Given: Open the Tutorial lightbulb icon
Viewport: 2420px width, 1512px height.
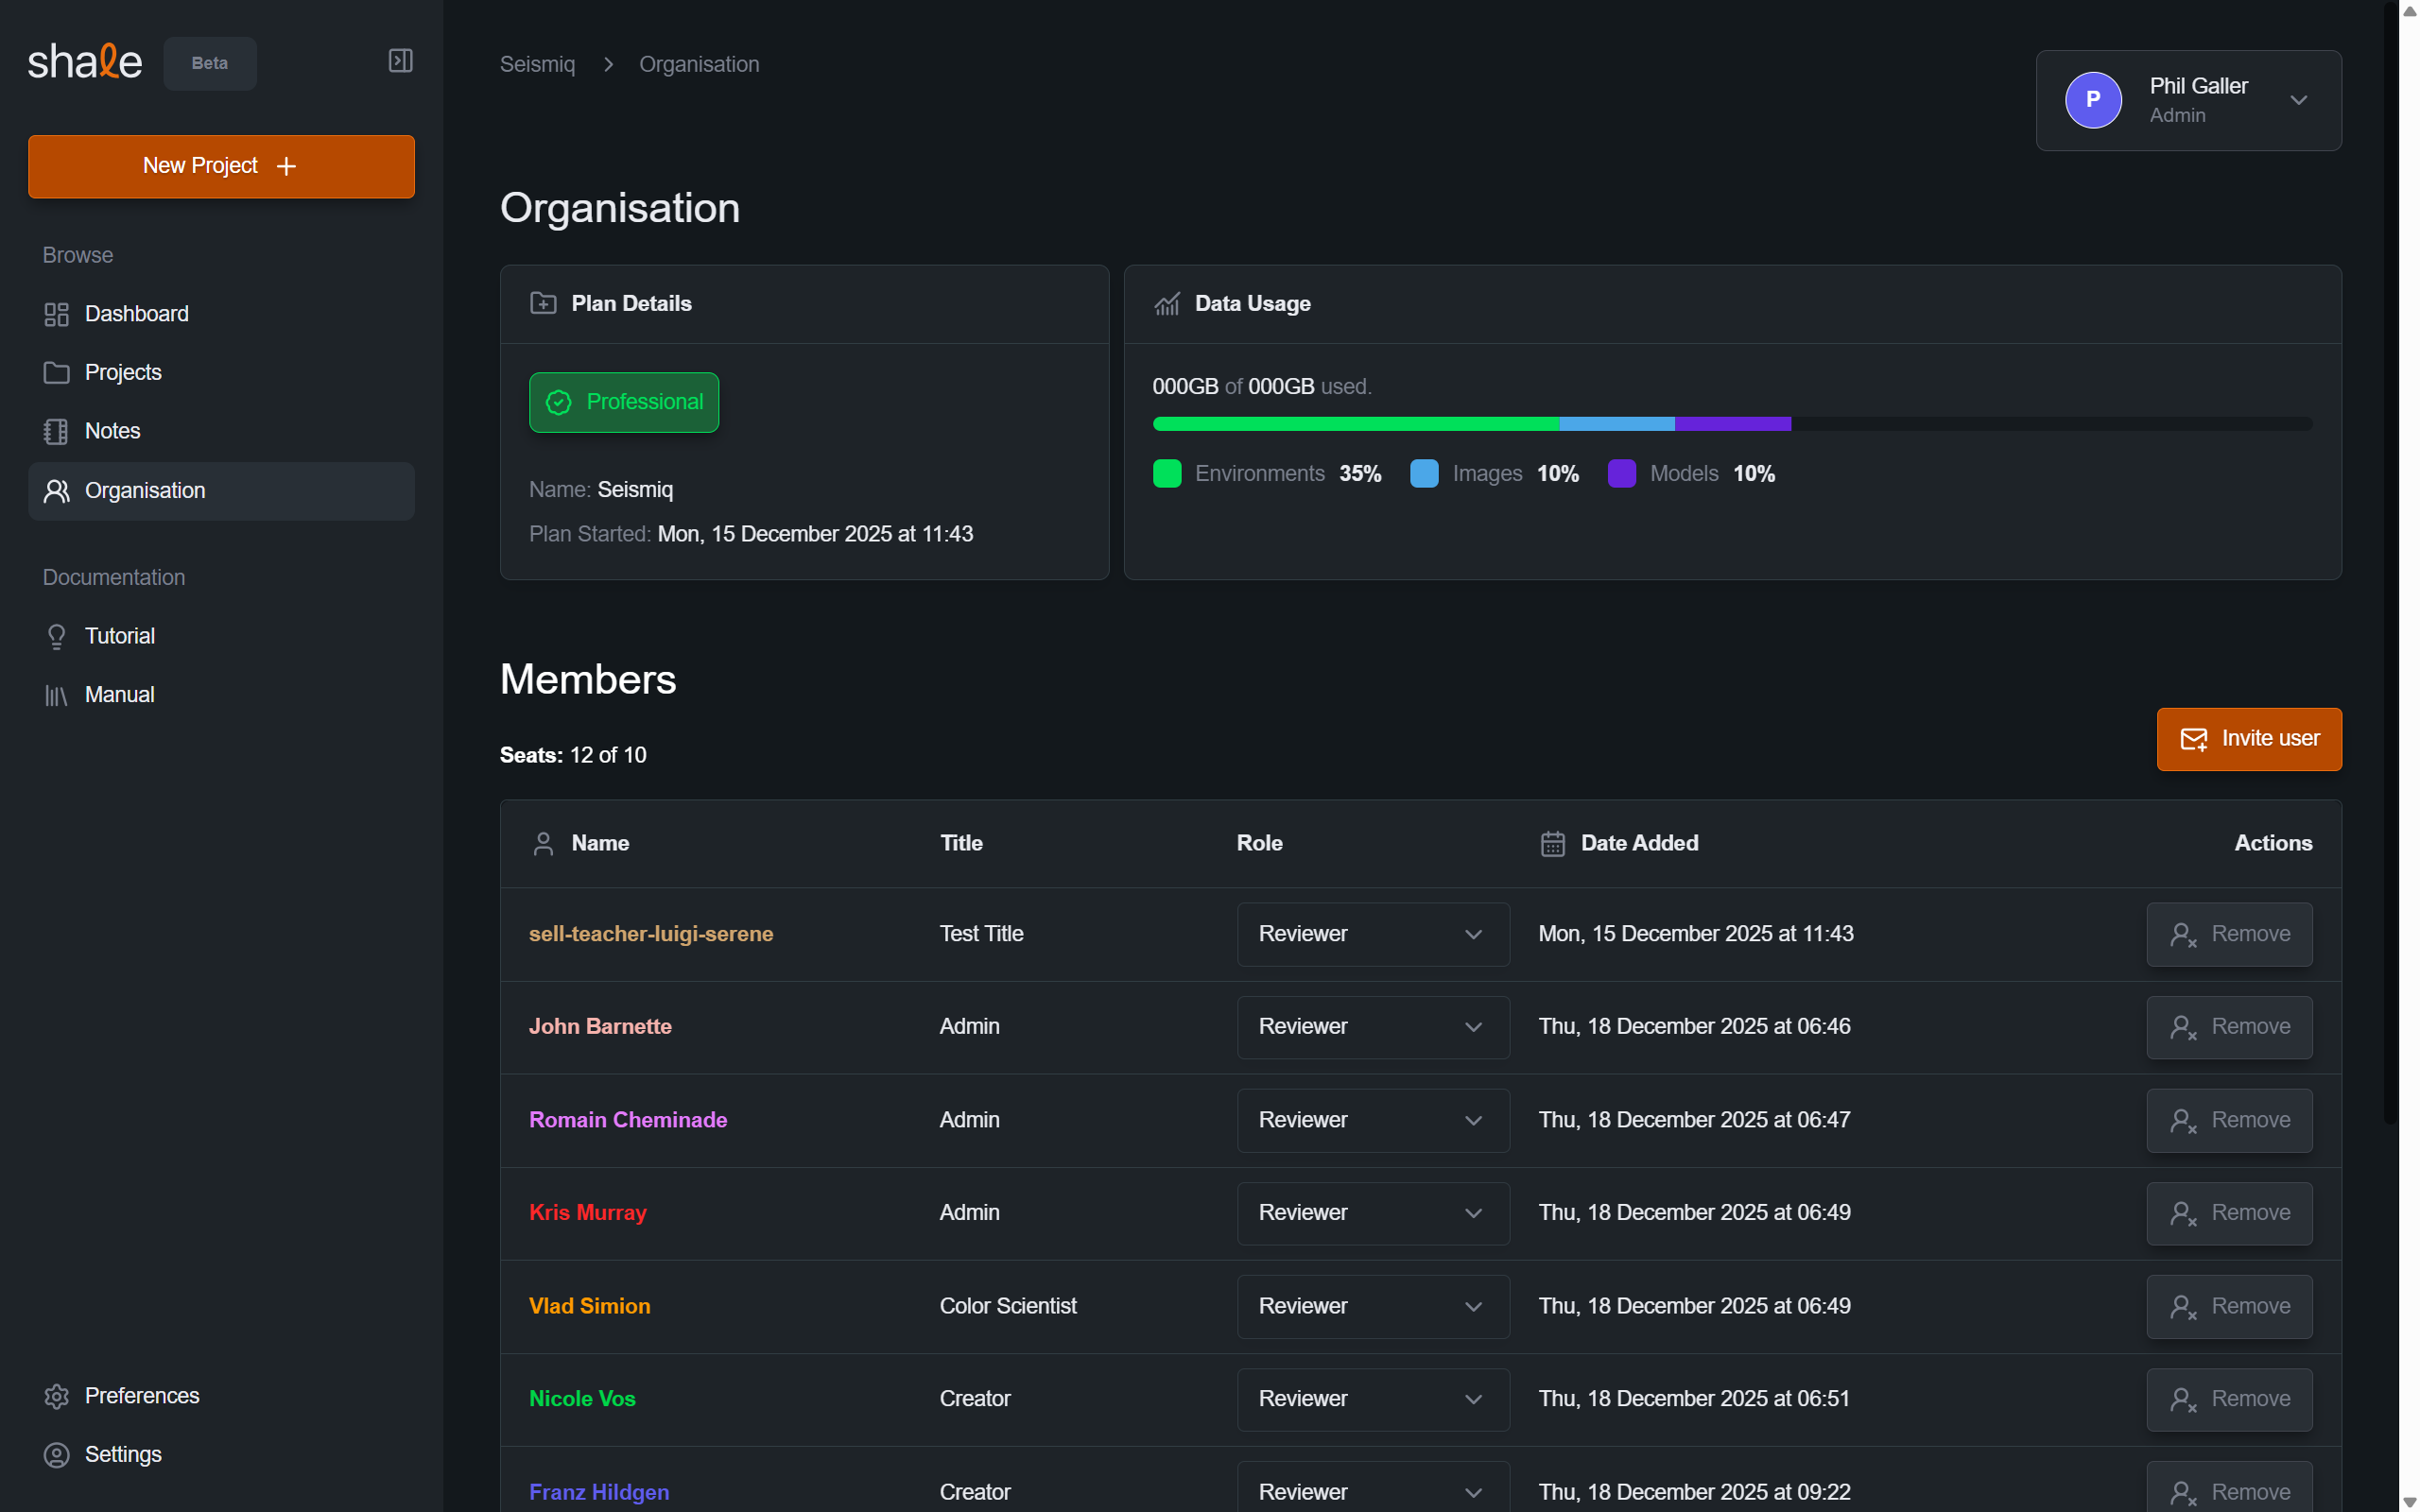Looking at the screenshot, I should click(x=57, y=636).
